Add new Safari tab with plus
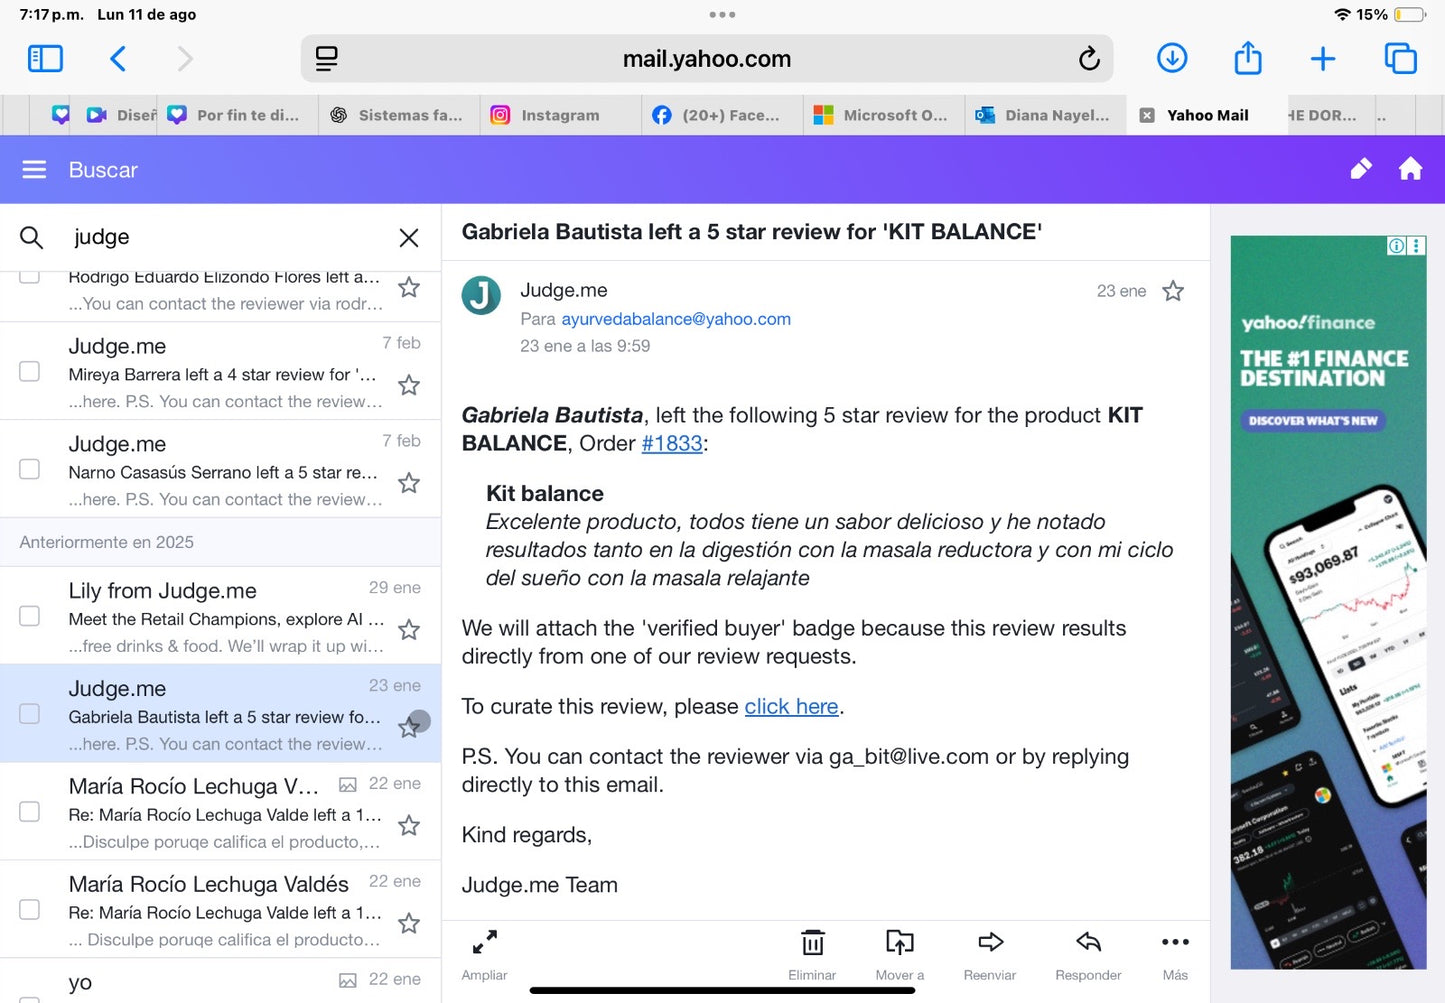 click(x=1323, y=59)
